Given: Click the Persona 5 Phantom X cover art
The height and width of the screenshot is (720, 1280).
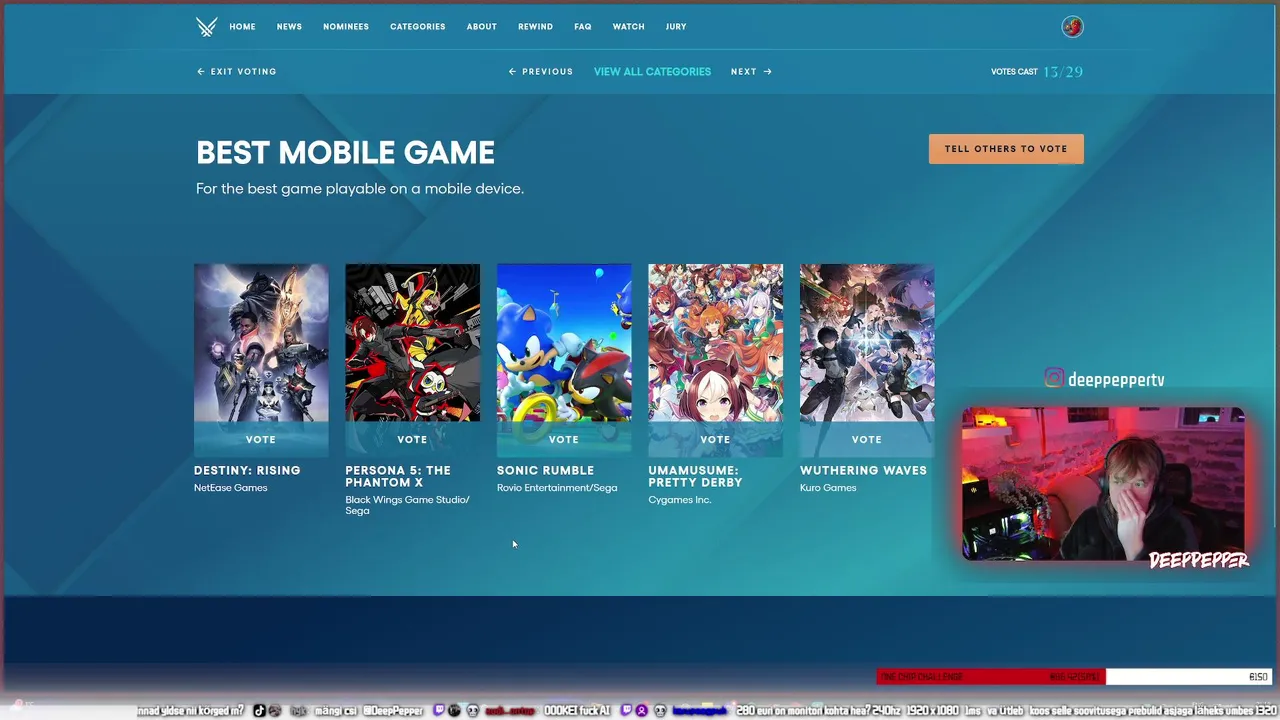Looking at the screenshot, I should (412, 343).
